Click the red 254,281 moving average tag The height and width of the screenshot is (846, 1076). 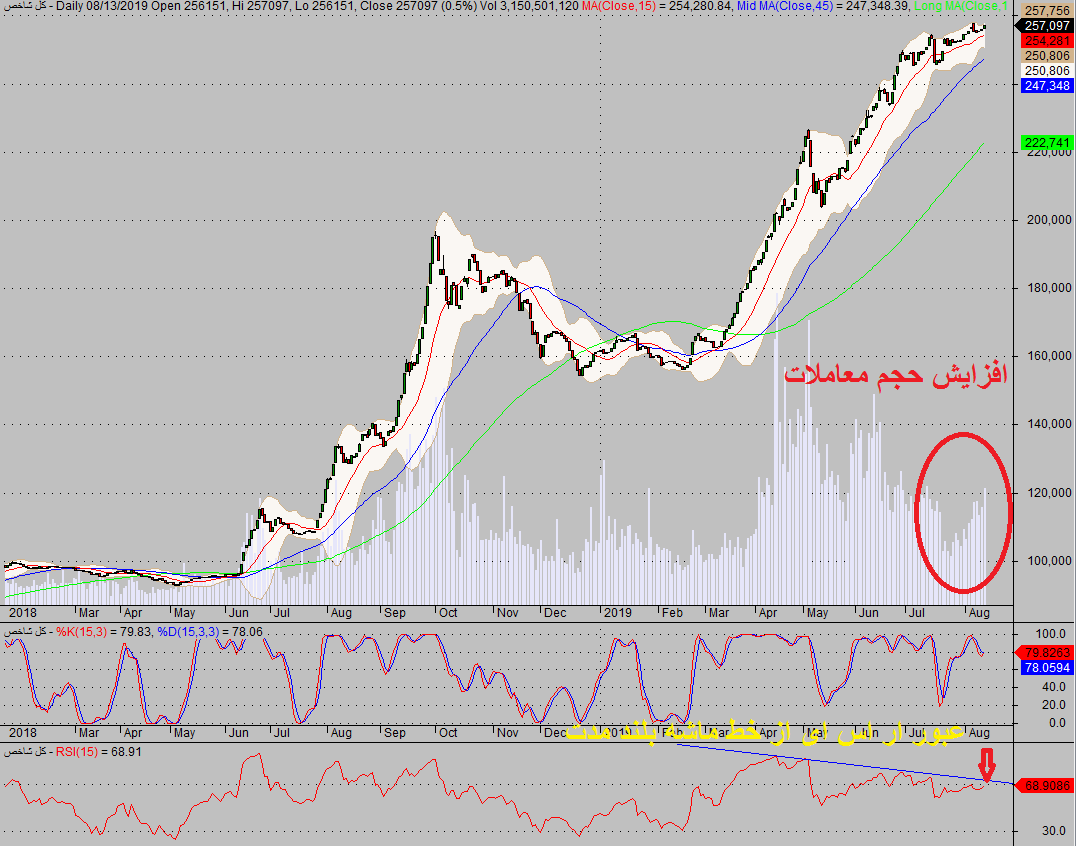1046,40
